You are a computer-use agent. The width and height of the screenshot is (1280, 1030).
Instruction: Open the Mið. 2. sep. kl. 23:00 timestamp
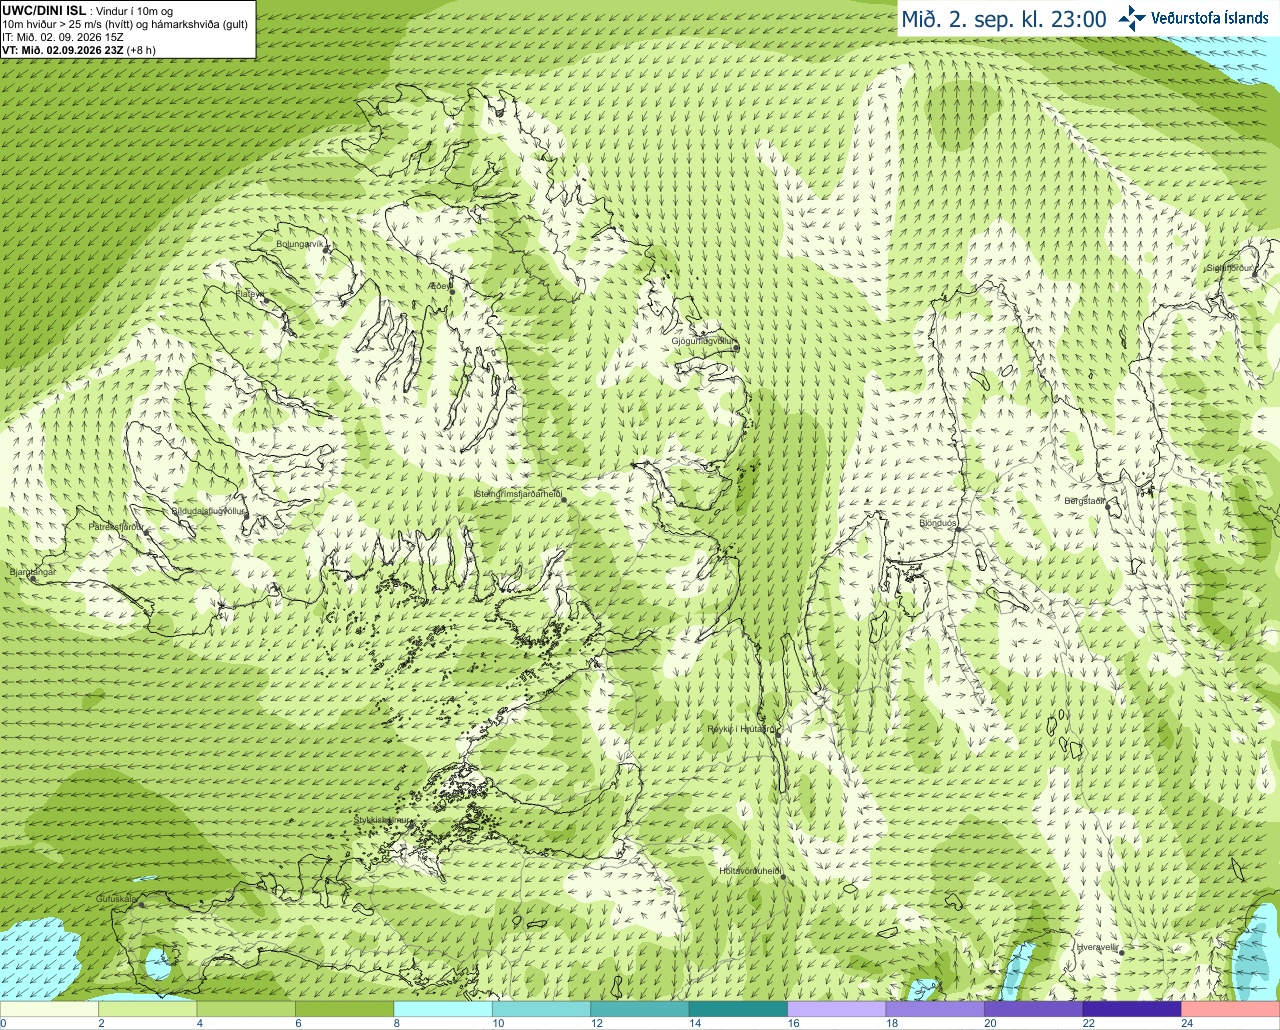pos(1003,19)
